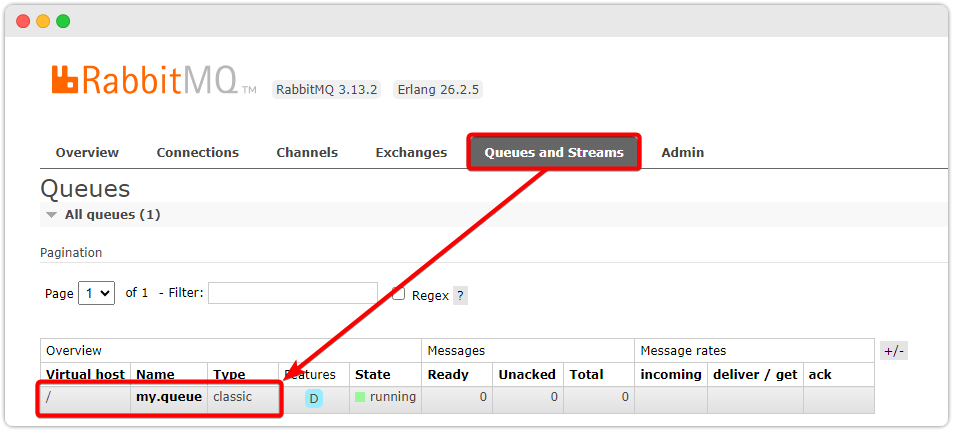Click the Erlang 26.2.5 version badge
Viewport: 953px width, 431px height.
438,90
